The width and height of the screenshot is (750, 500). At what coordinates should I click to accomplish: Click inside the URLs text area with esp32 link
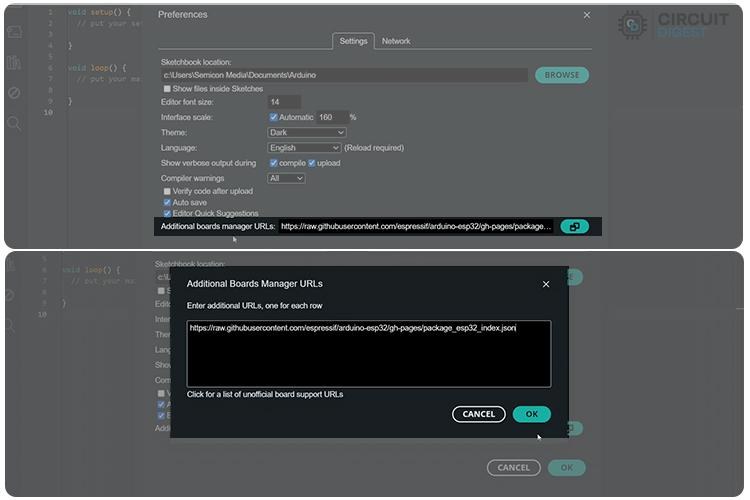click(x=369, y=354)
